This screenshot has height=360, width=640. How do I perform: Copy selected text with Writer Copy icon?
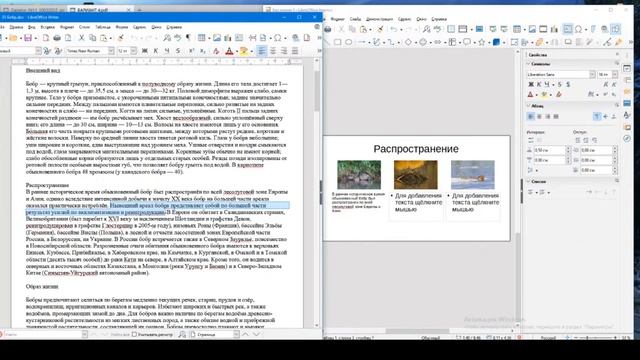click(x=93, y=38)
